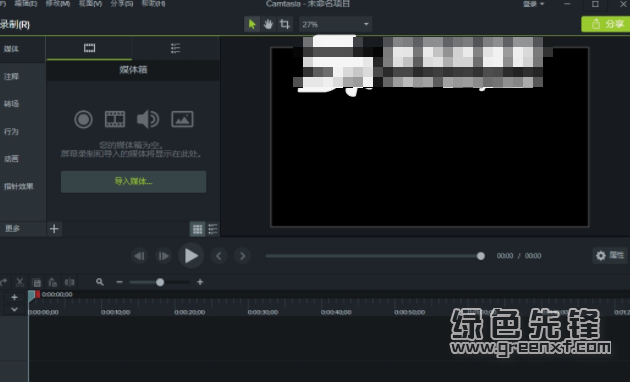
Task: Switch to the library list tab
Action: coord(176,48)
